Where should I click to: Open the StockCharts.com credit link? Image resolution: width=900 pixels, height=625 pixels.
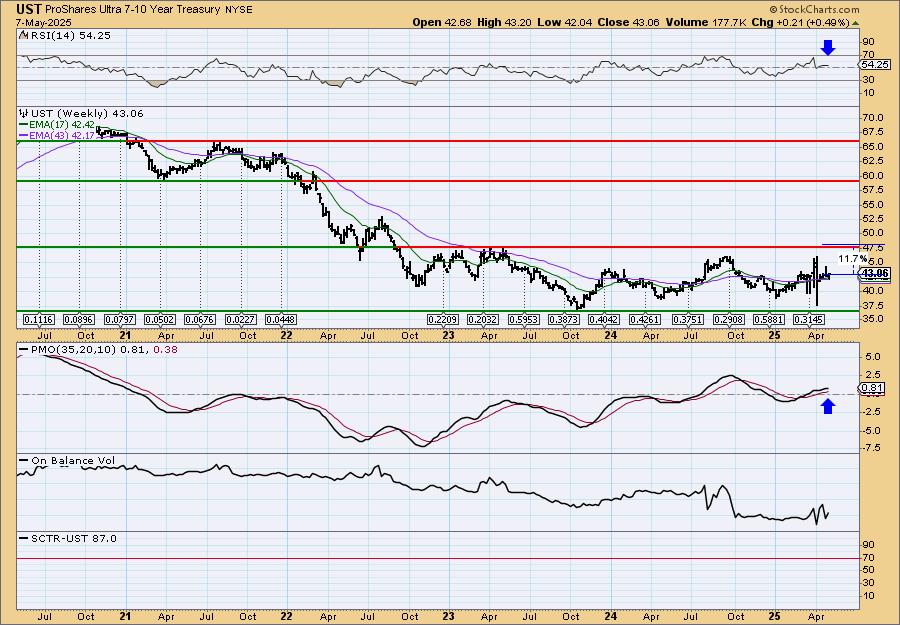pyautogui.click(x=814, y=9)
